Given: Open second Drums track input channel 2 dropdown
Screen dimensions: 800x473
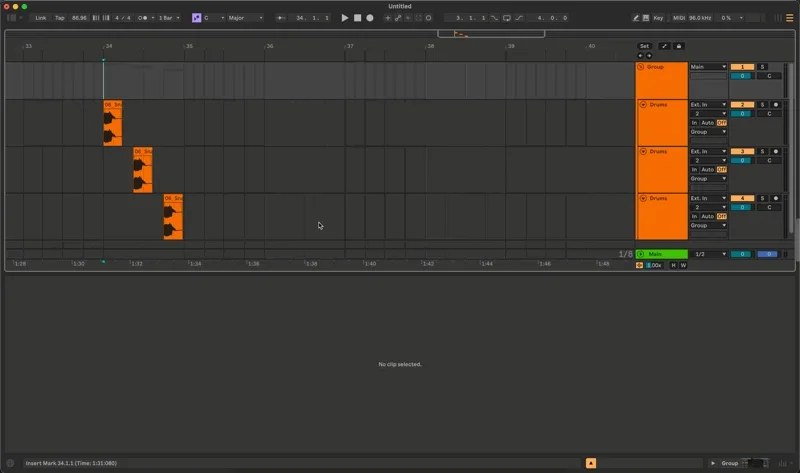Looking at the screenshot, I should [708, 161].
